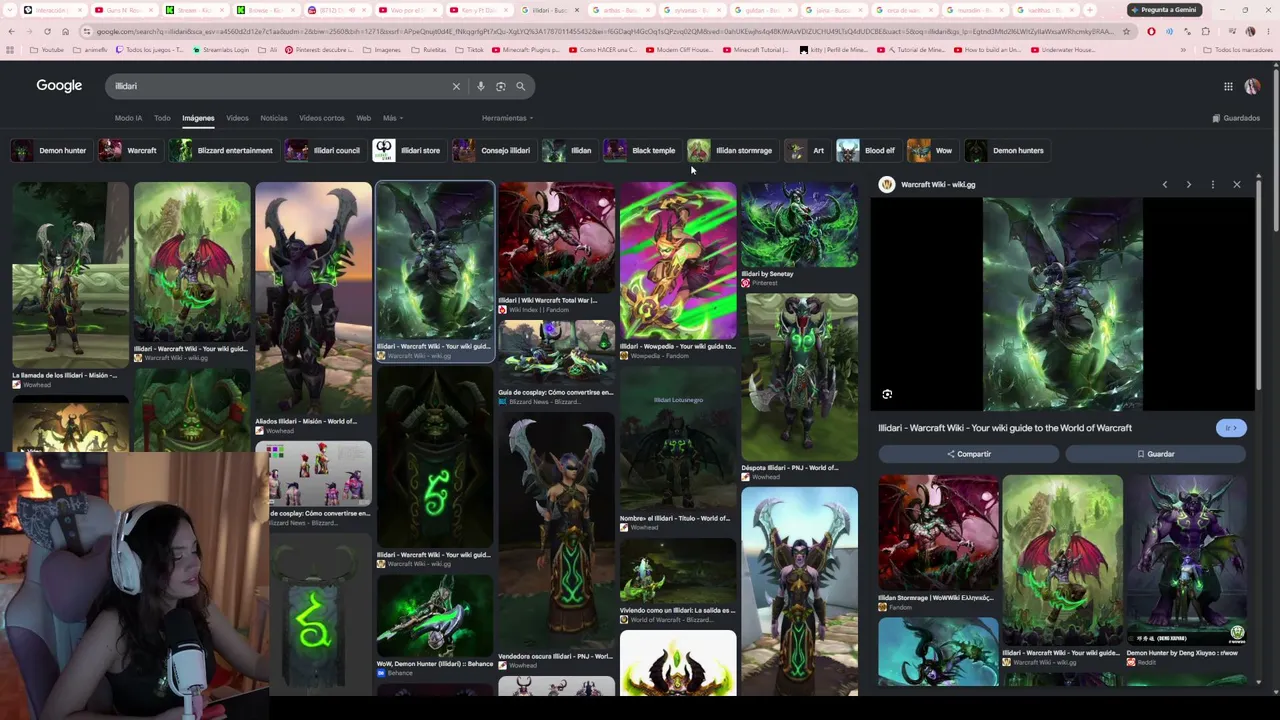Open the Imagenes bookmarks folder
The height and width of the screenshot is (720, 1280).
pyautogui.click(x=381, y=50)
